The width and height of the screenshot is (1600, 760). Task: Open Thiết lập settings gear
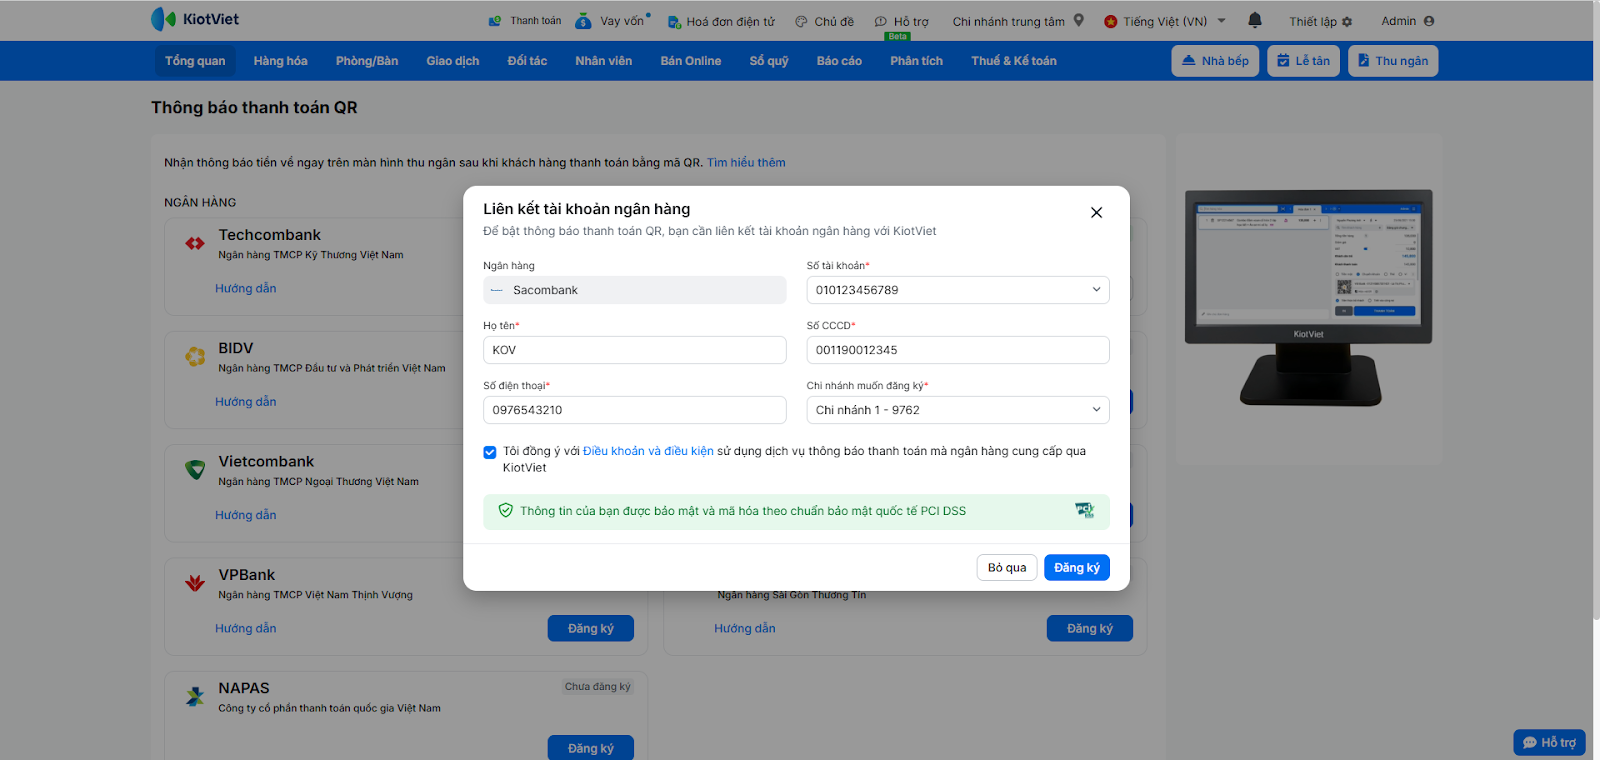click(x=1320, y=21)
